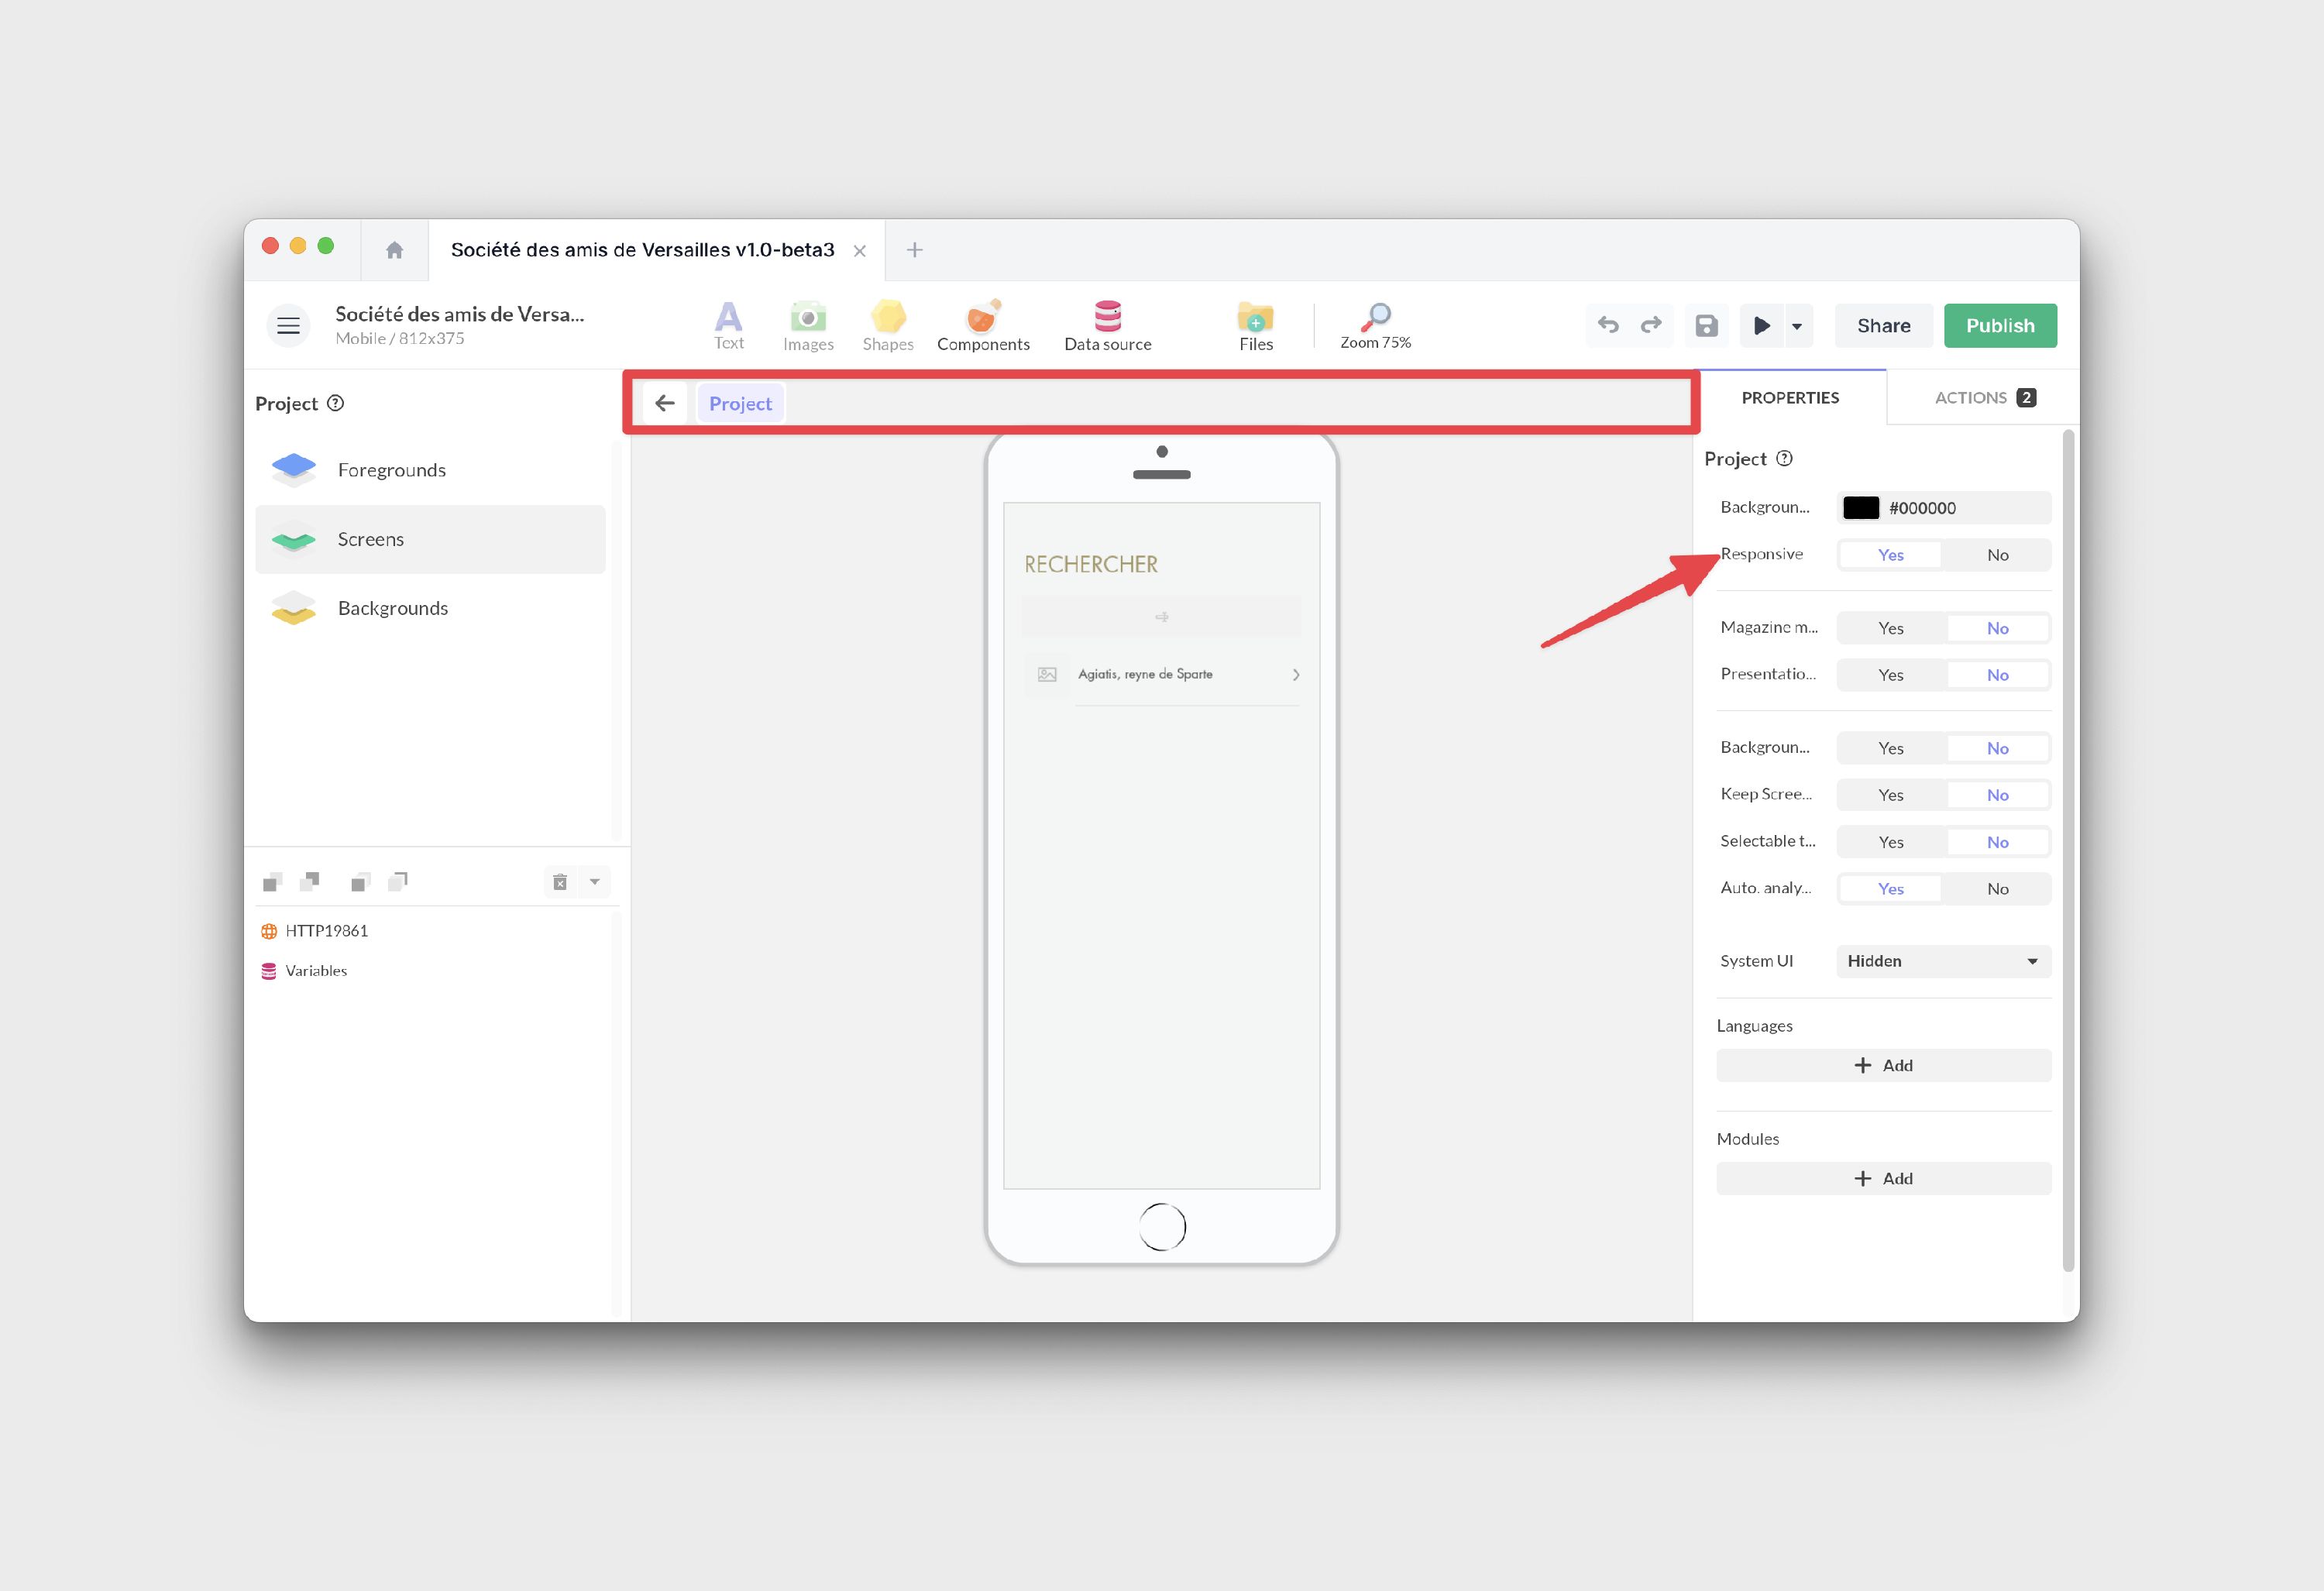
Task: Click the black background color swatch
Action: 1861,508
